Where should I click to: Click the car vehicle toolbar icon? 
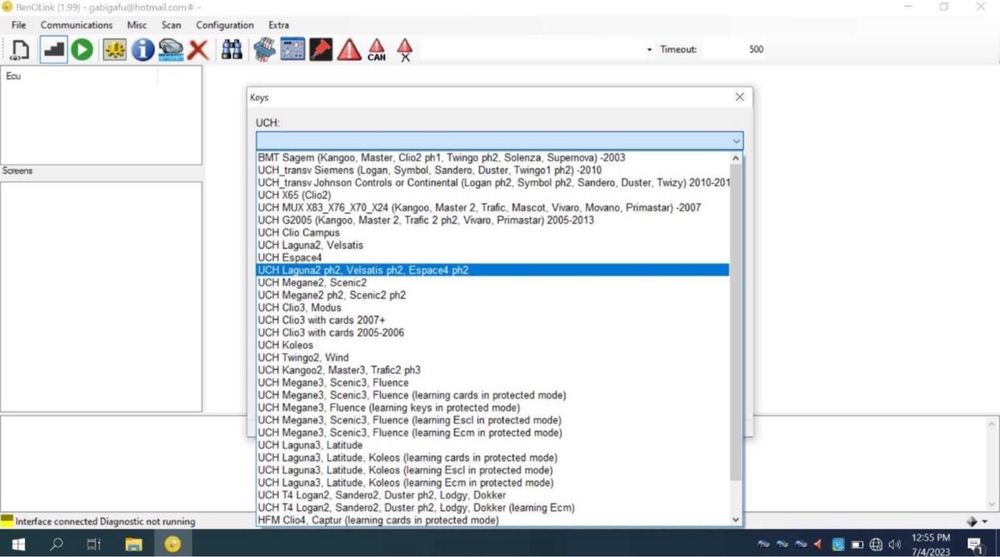tap(170, 50)
